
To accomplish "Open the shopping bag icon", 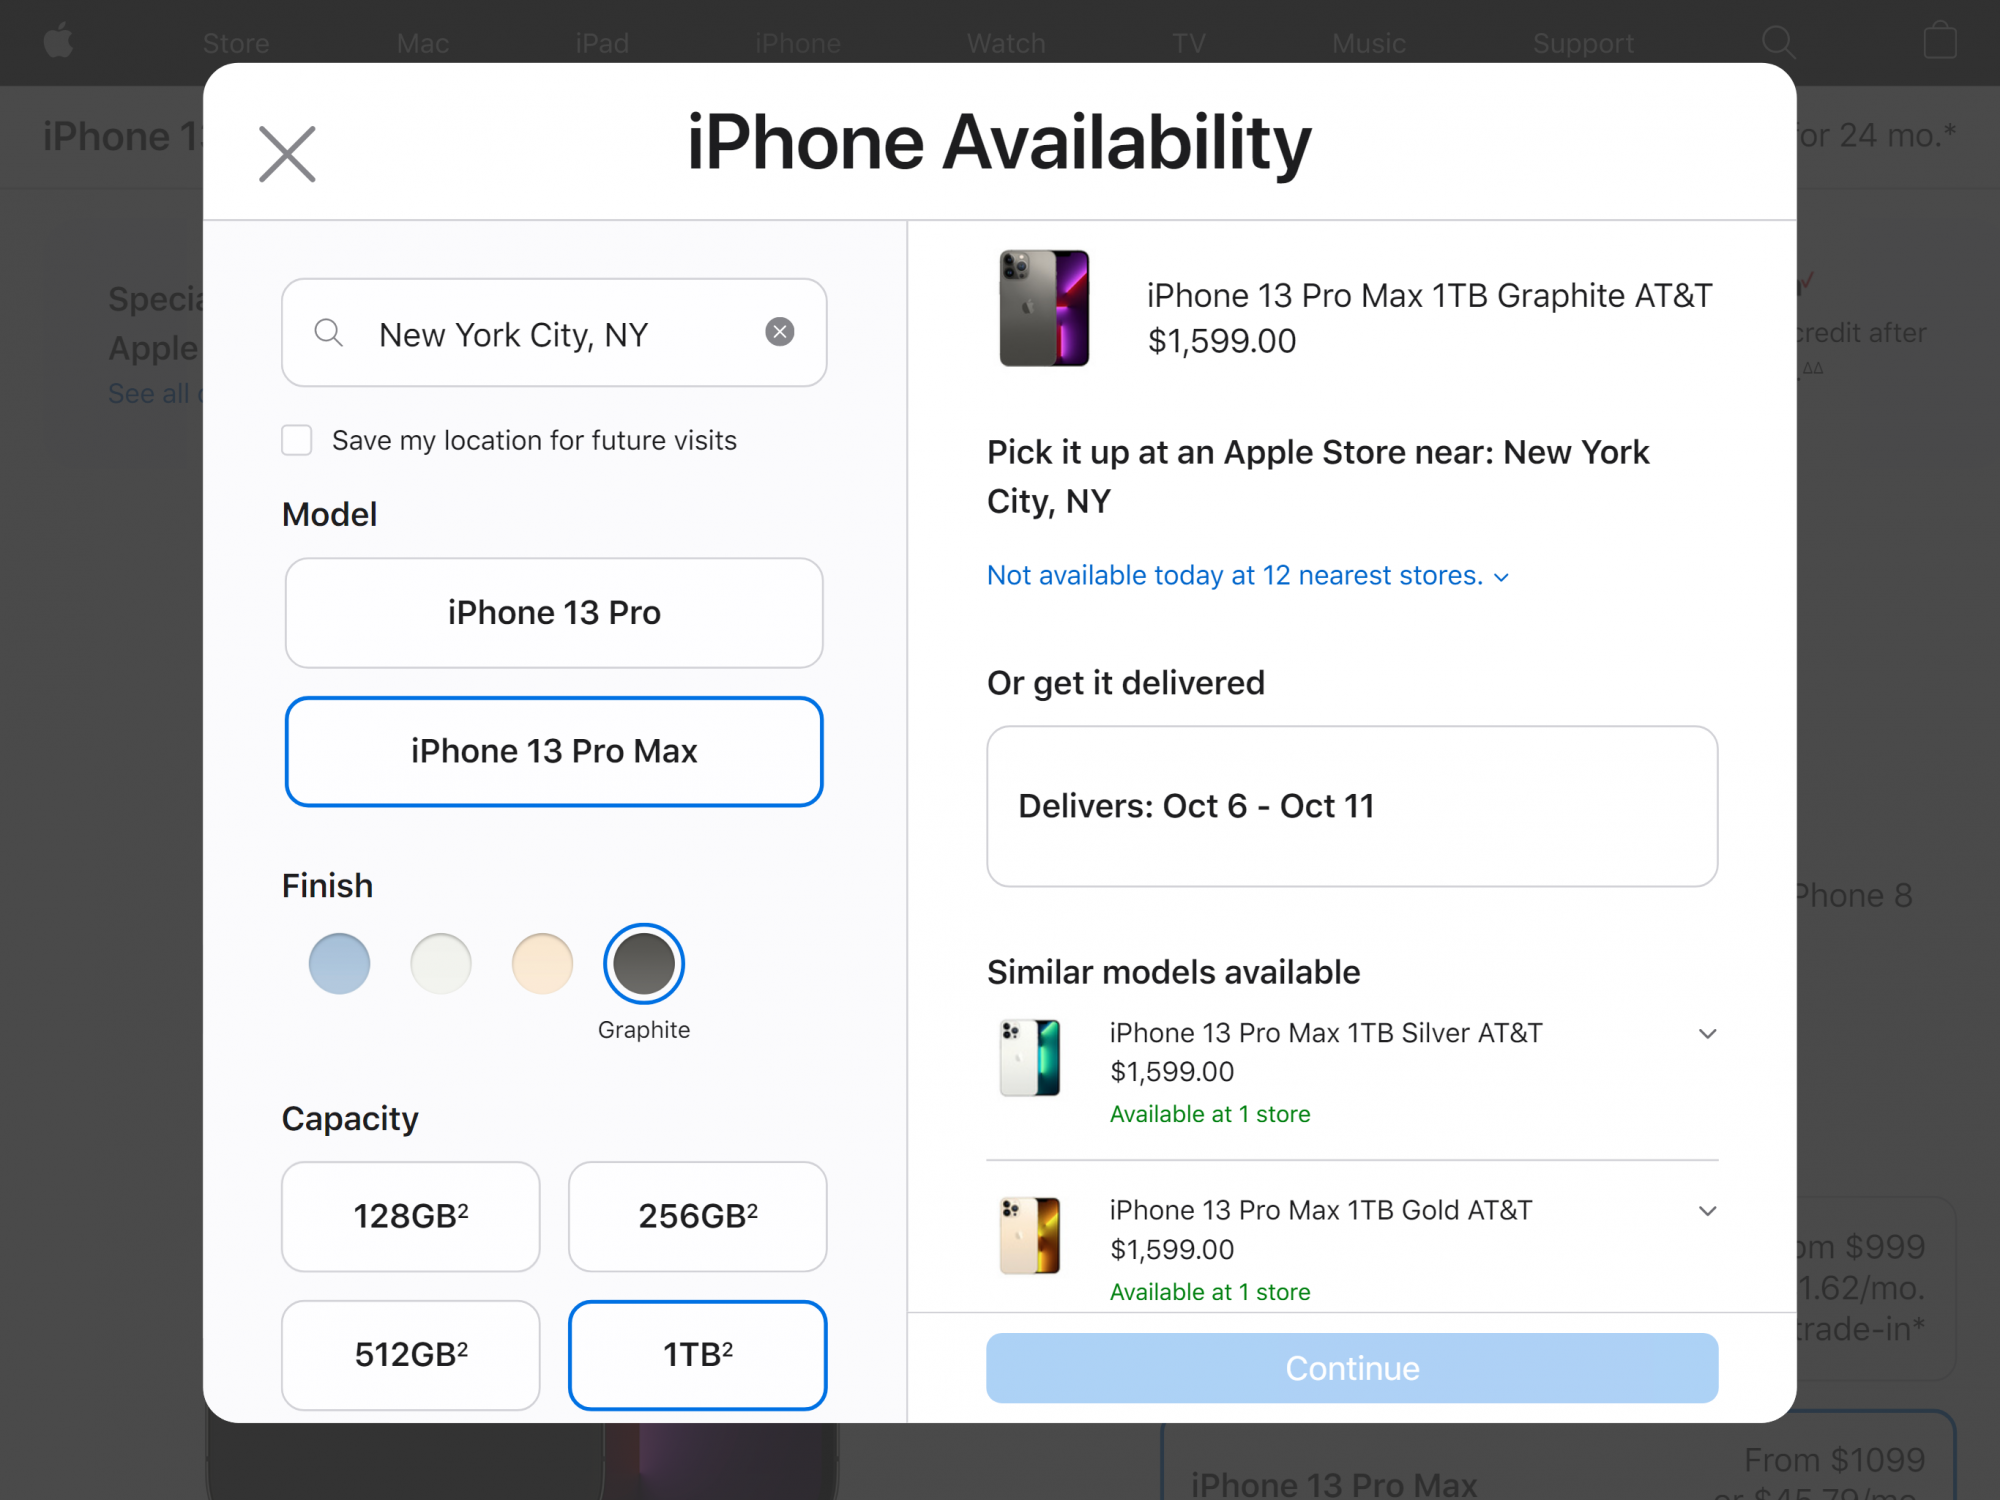I will 1940,41.
